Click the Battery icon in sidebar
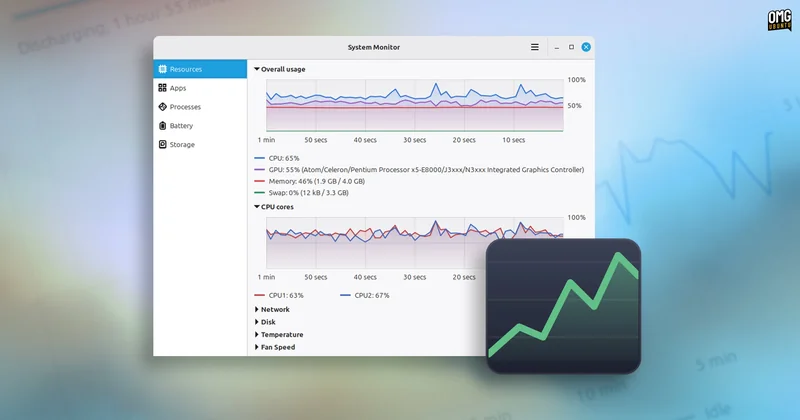 162,126
